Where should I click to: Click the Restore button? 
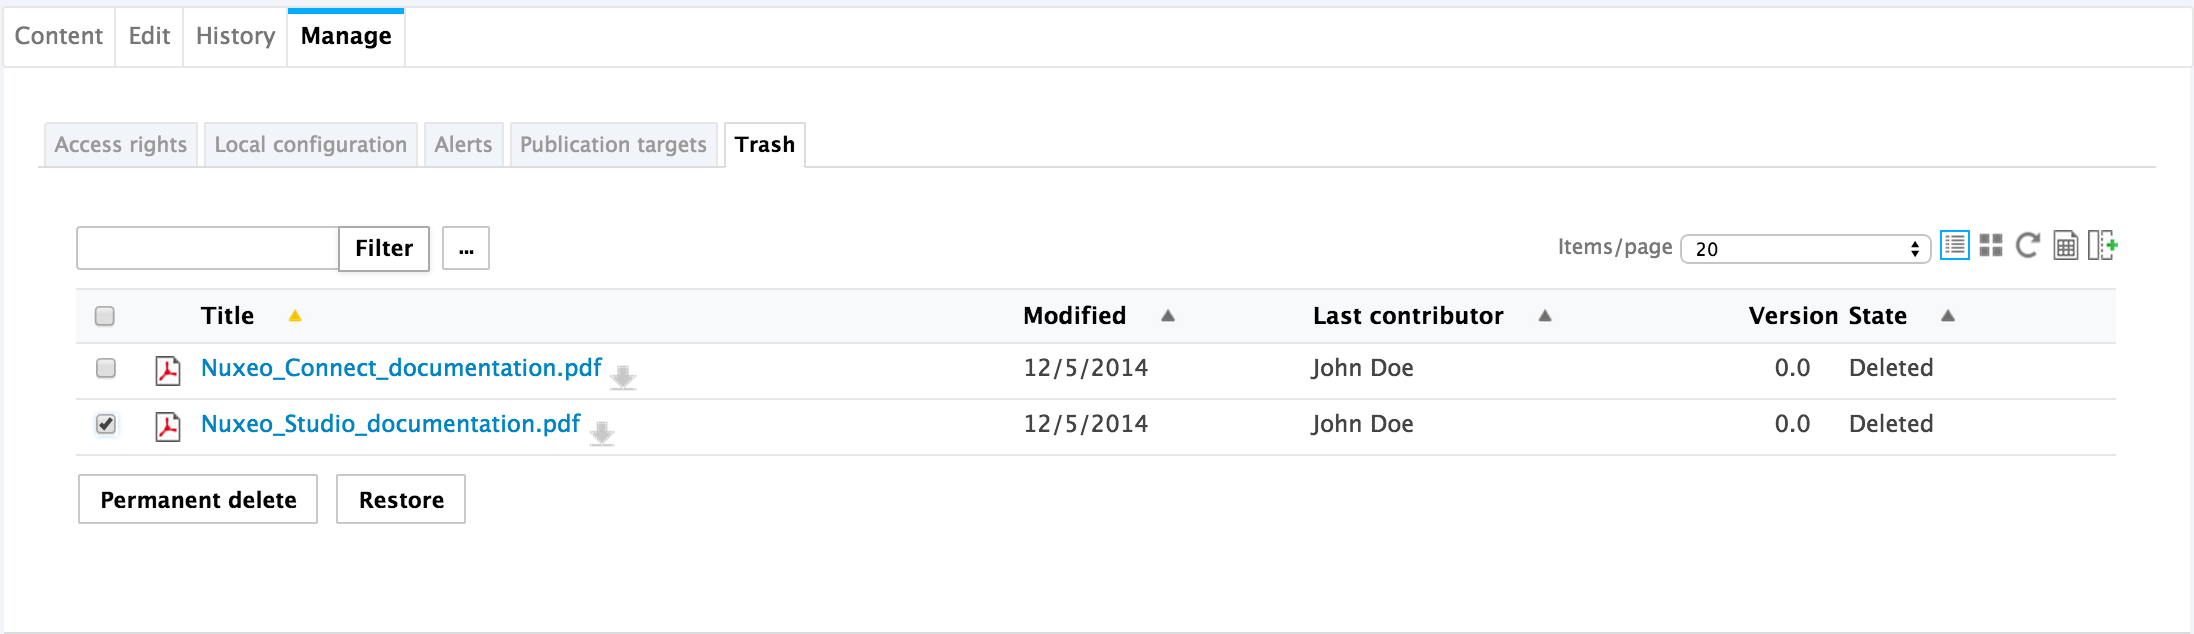(401, 499)
